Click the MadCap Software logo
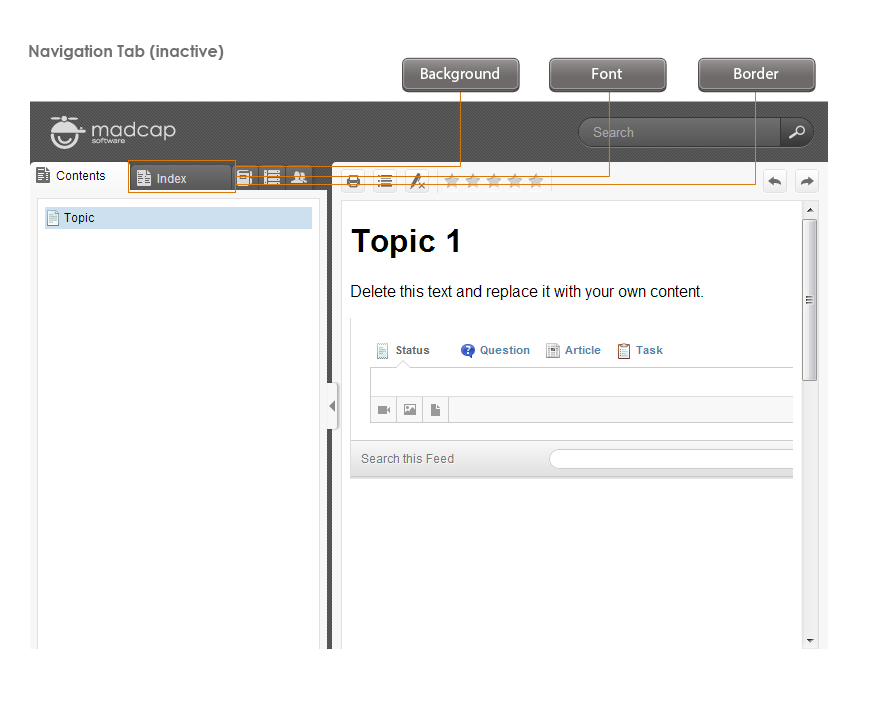874x705 pixels. pyautogui.click(x=113, y=132)
